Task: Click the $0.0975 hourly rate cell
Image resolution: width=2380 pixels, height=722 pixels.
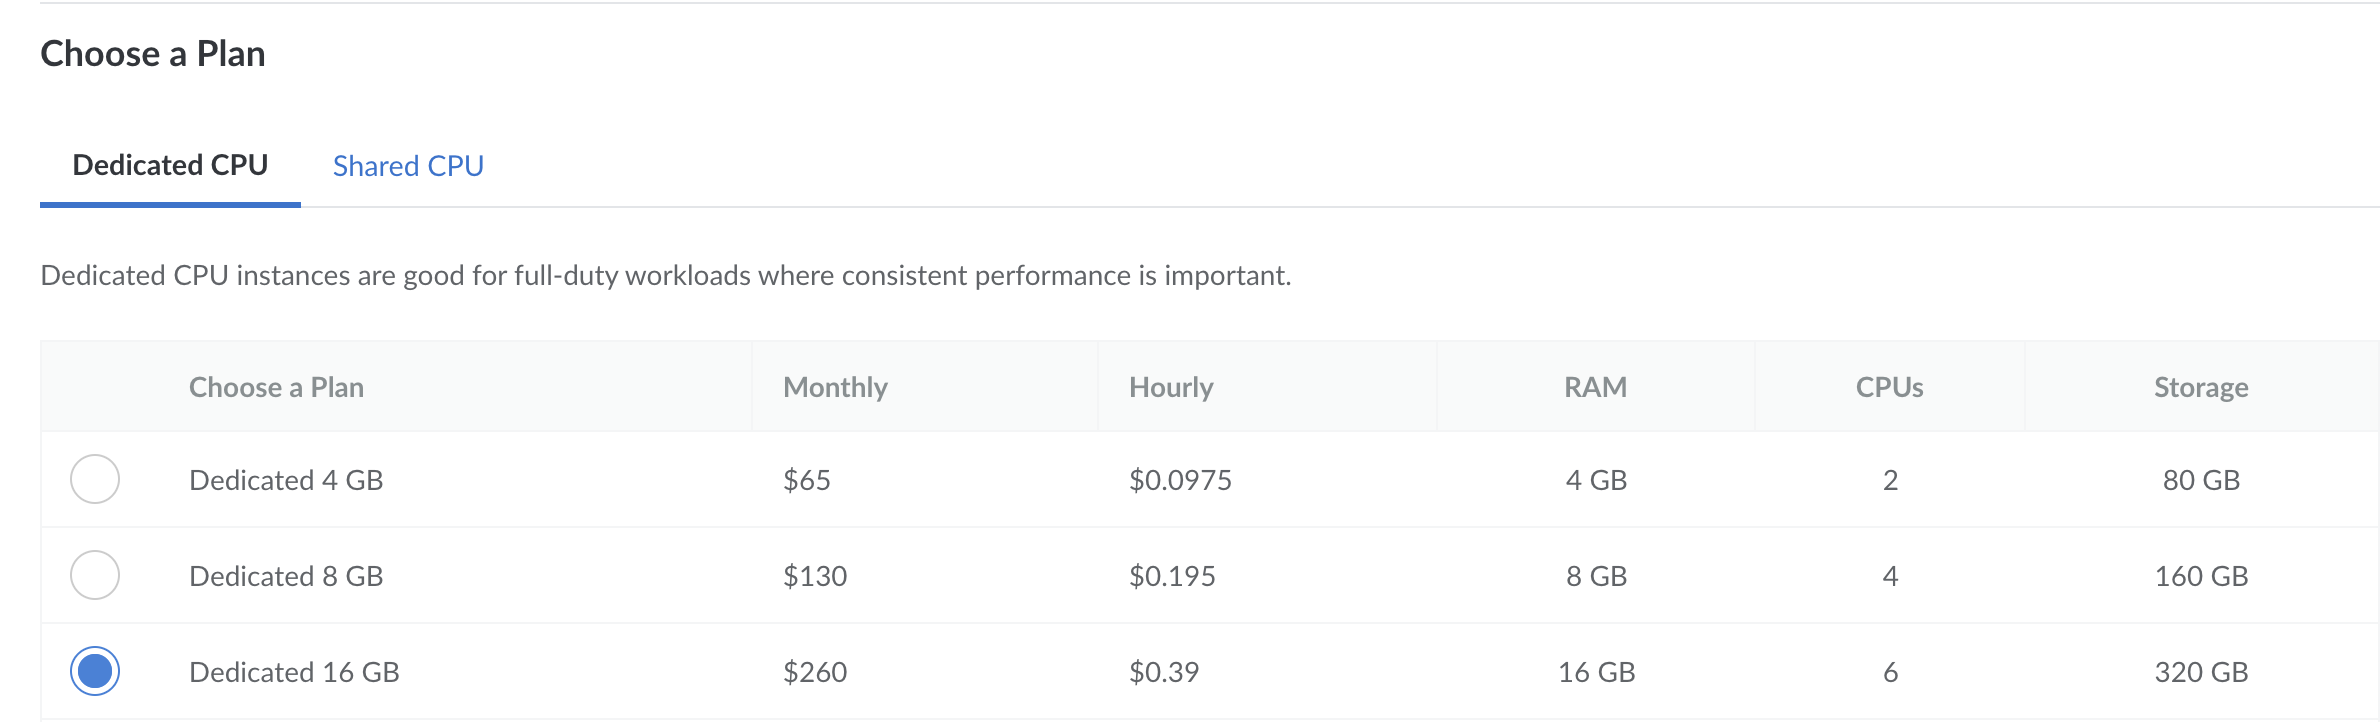Action: click(1180, 480)
